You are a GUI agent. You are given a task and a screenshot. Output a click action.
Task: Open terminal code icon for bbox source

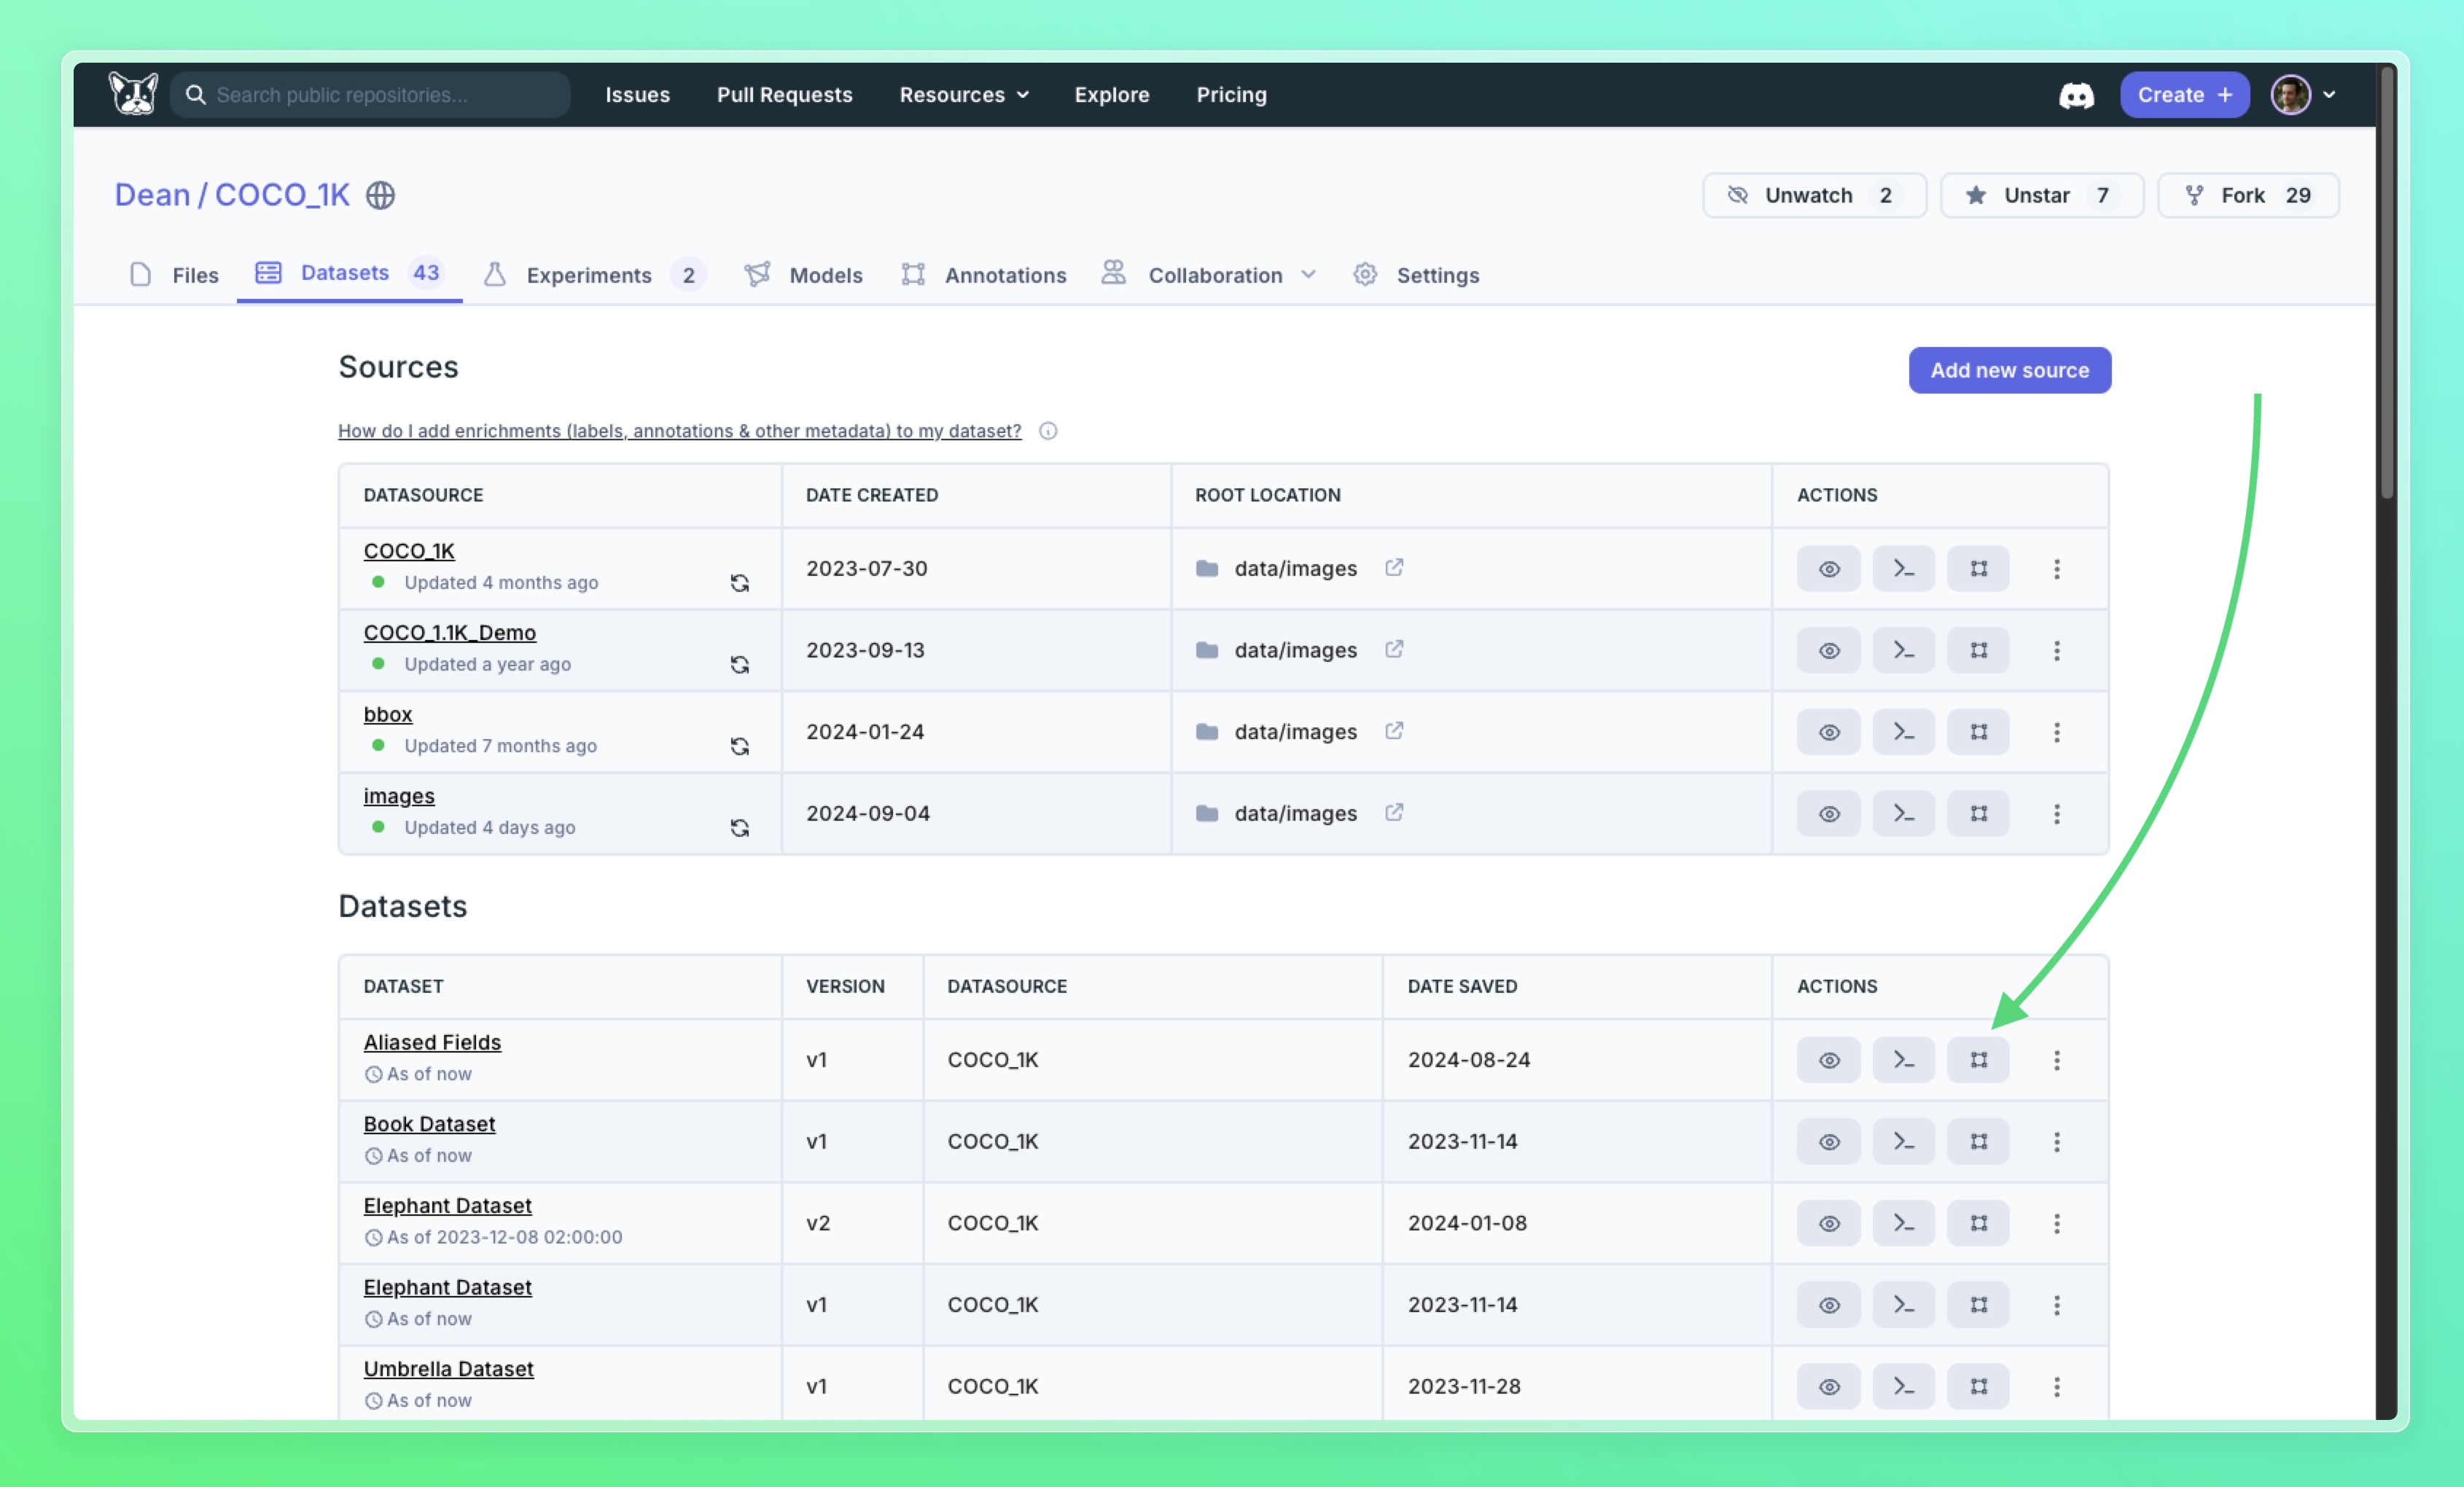[x=1903, y=732]
